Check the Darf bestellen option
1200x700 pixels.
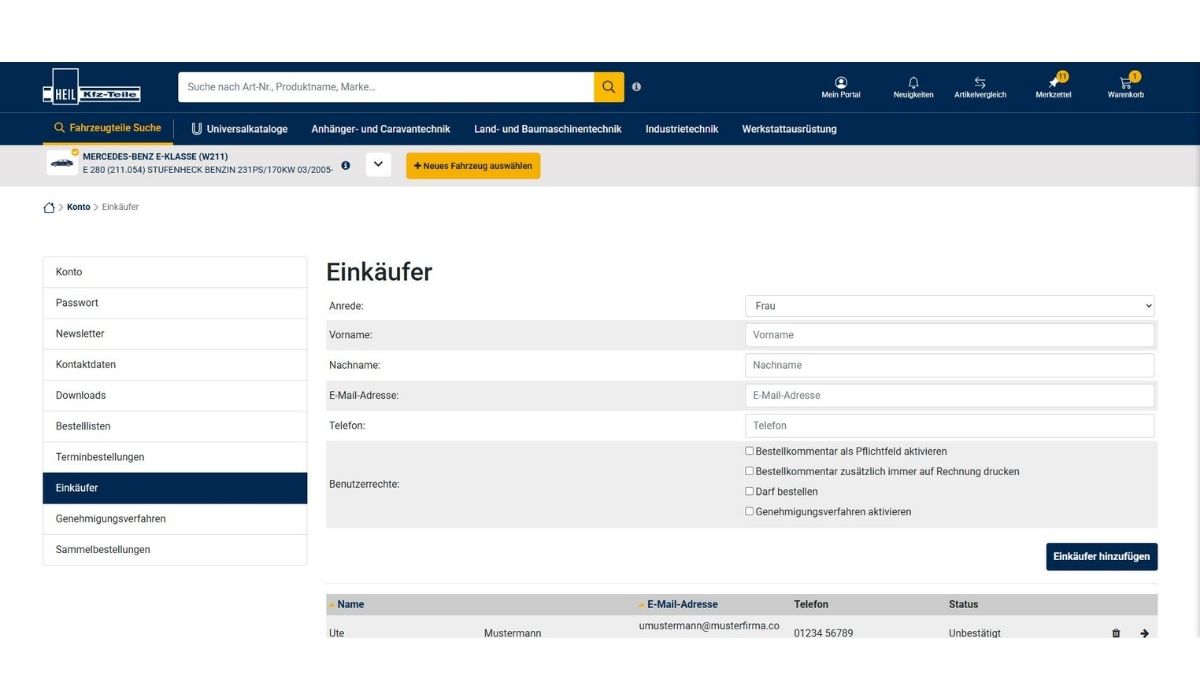point(749,491)
